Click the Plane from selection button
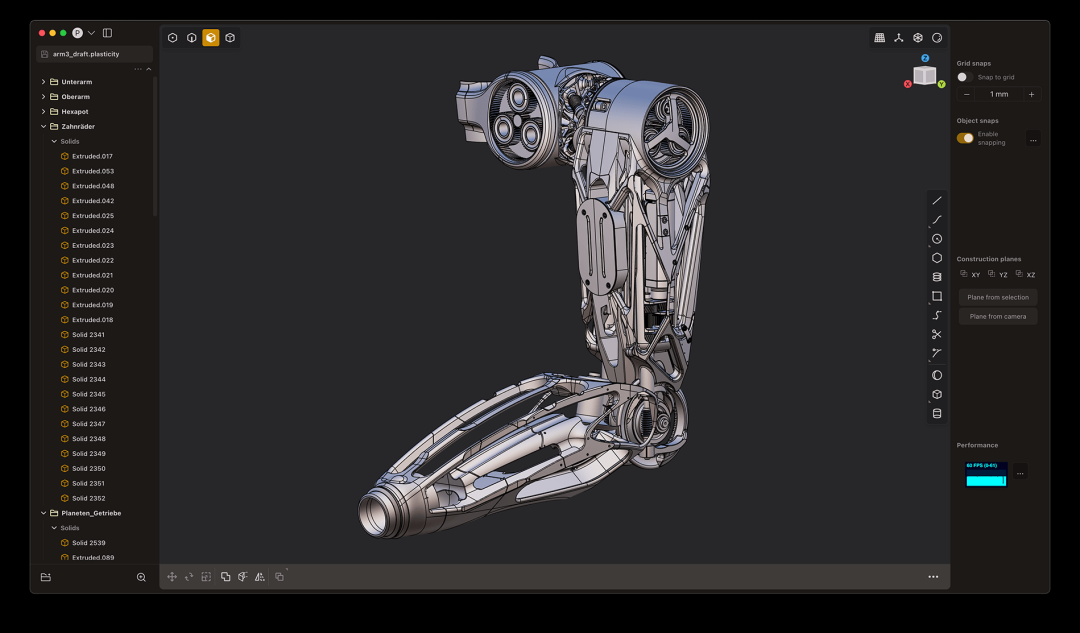 [x=998, y=296]
